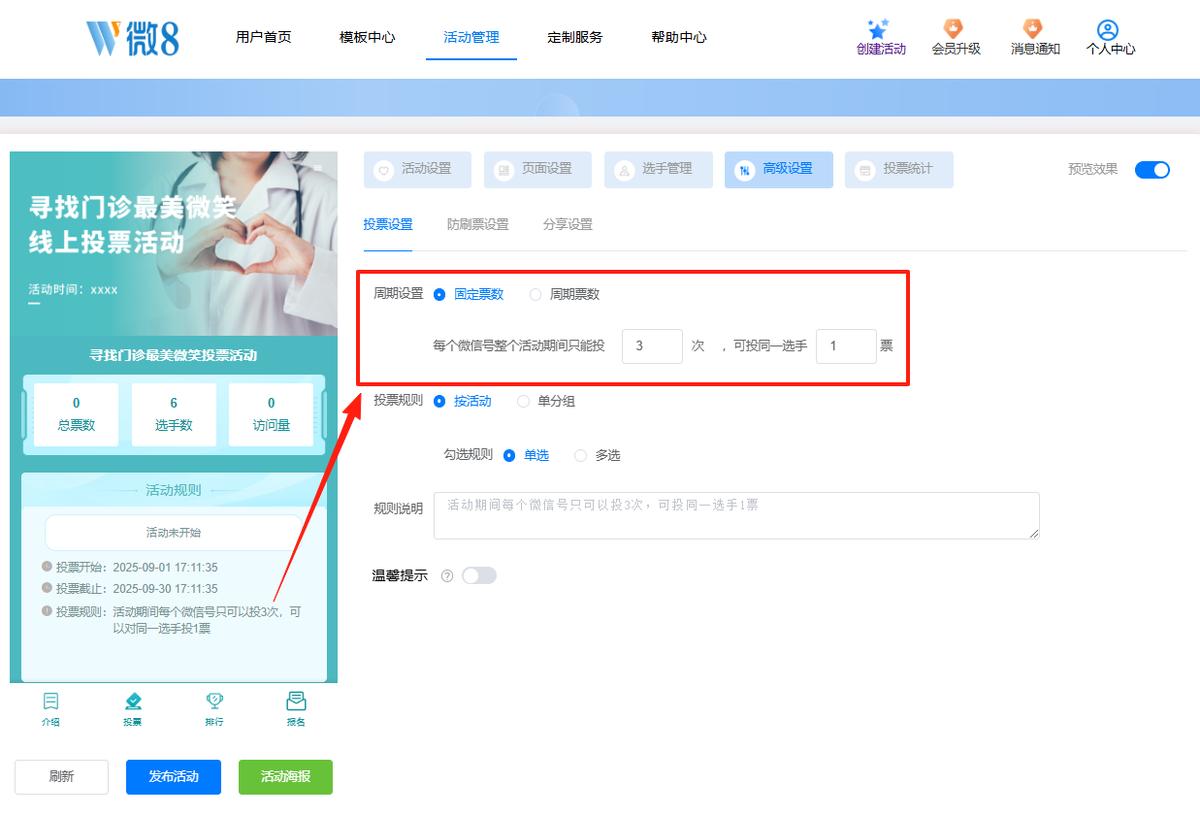Click the 总票数 stat card
The width and height of the screenshot is (1200, 819).
pyautogui.click(x=76, y=414)
